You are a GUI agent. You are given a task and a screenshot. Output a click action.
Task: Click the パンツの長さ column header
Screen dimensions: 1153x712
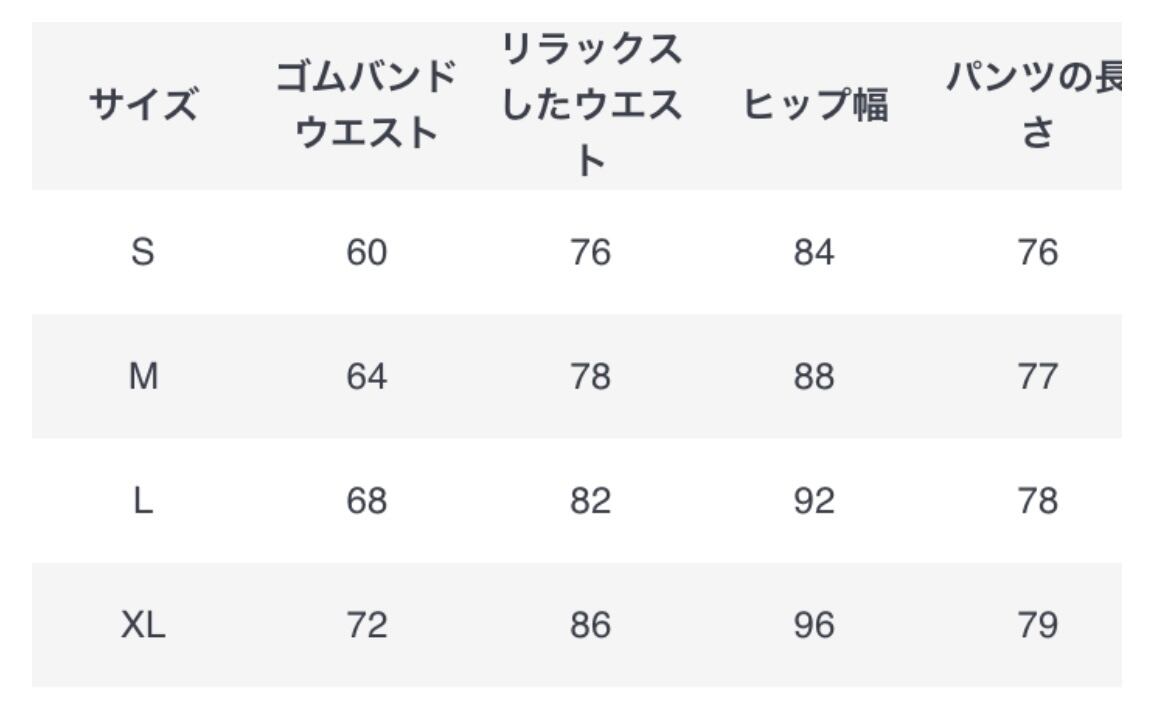(x=1036, y=105)
